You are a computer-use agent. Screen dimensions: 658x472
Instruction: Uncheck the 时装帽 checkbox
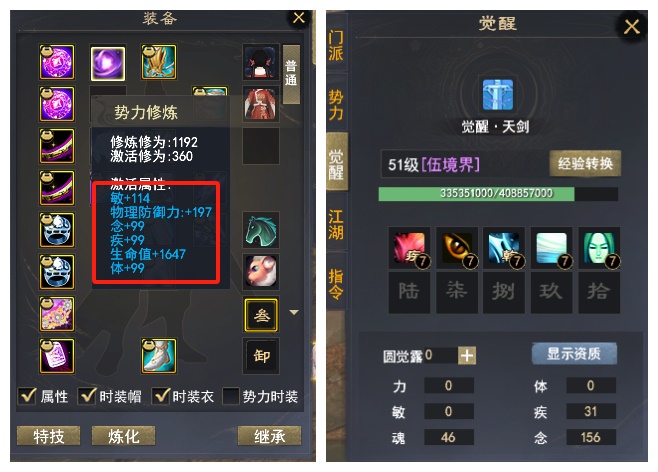pyautogui.click(x=87, y=396)
